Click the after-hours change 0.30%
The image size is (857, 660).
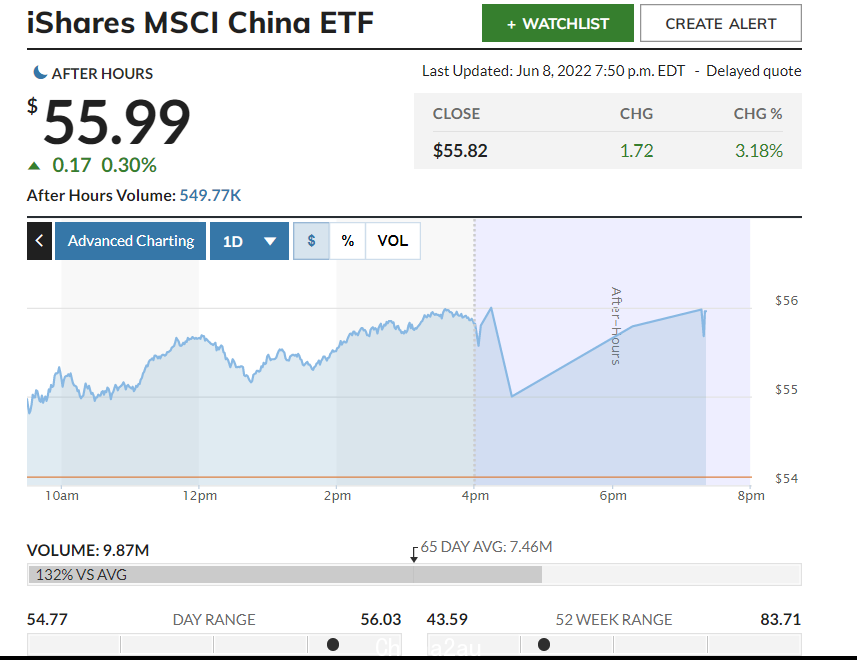[x=129, y=165]
